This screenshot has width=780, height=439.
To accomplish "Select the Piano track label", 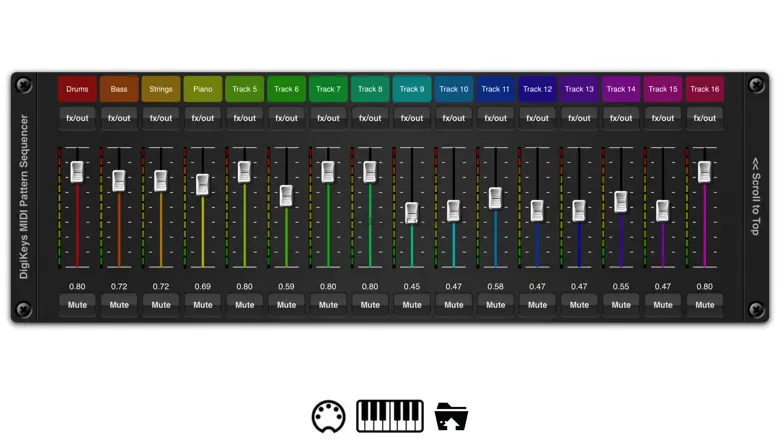I will (202, 89).
